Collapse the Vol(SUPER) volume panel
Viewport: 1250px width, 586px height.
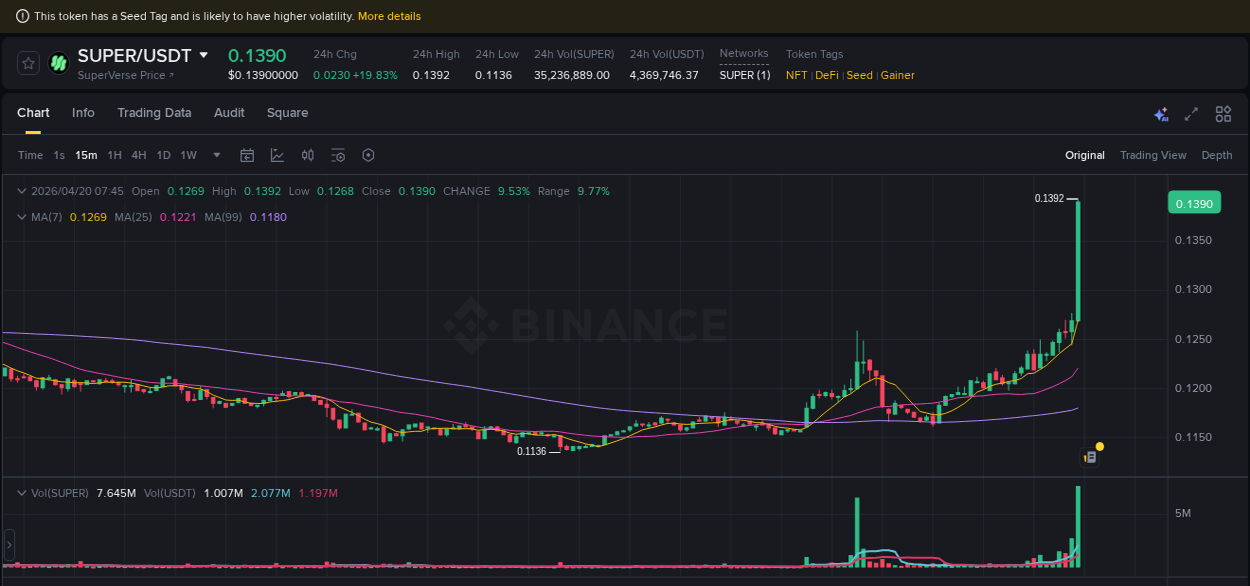coord(20,493)
